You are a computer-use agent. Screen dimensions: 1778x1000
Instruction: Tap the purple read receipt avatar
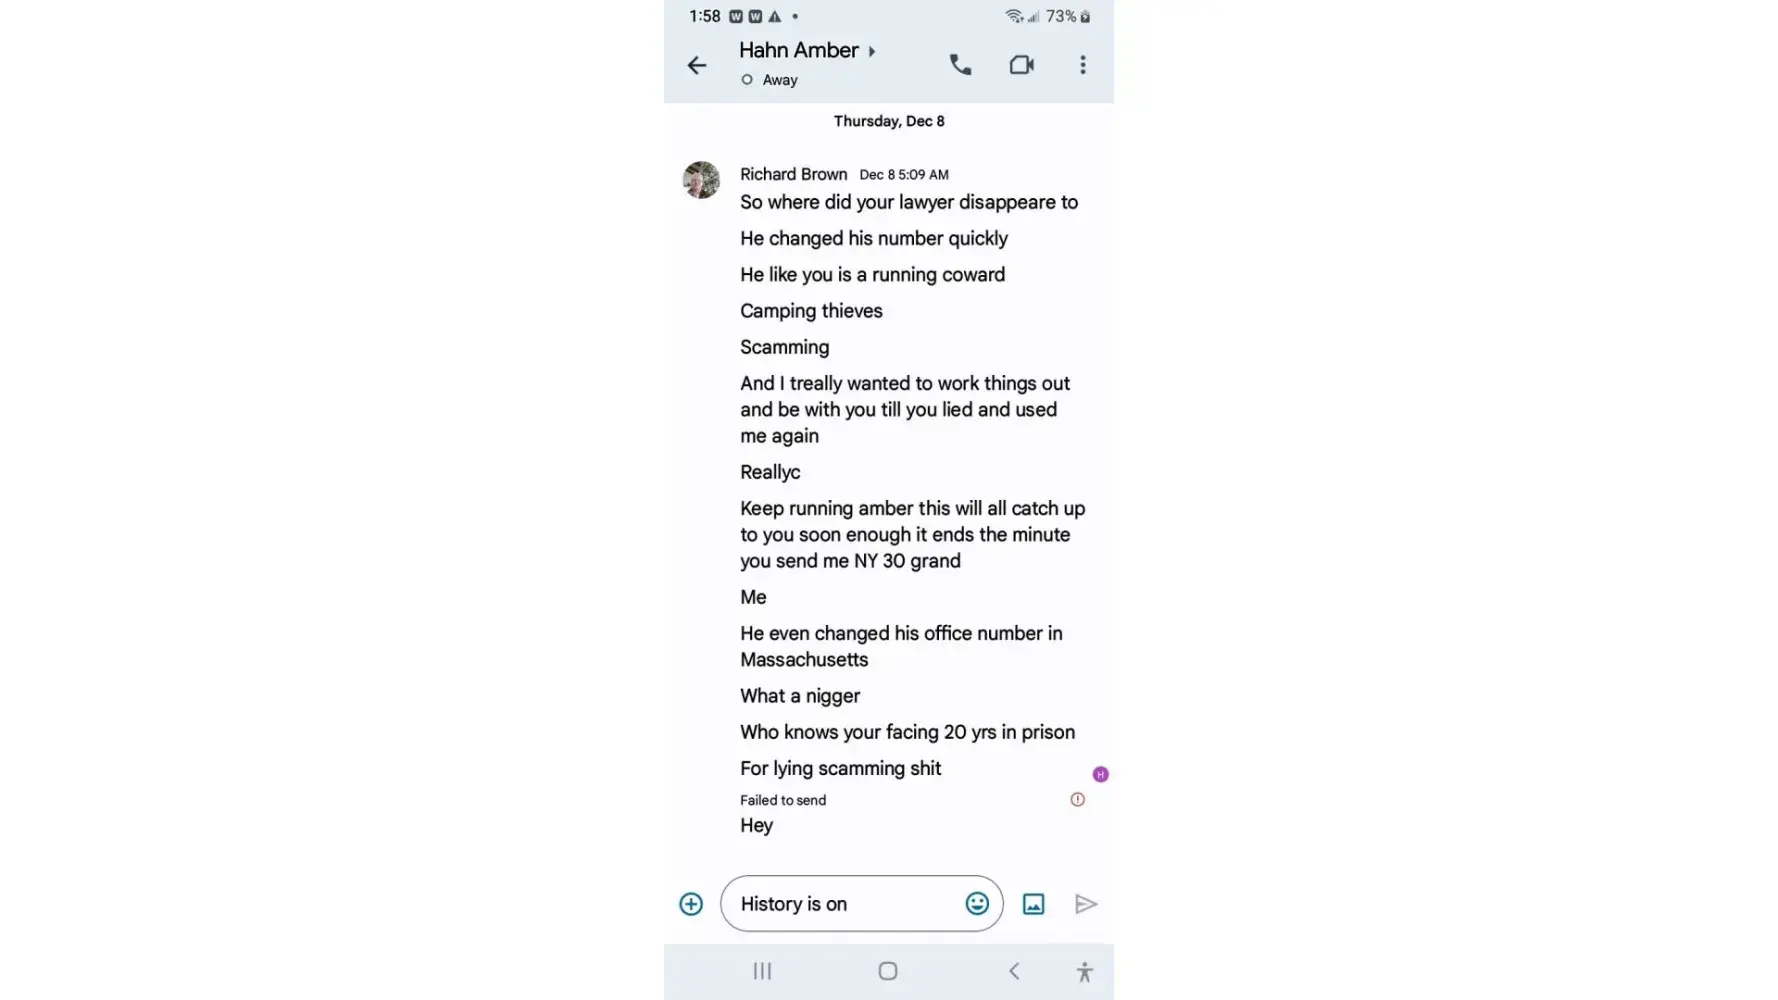1100,774
